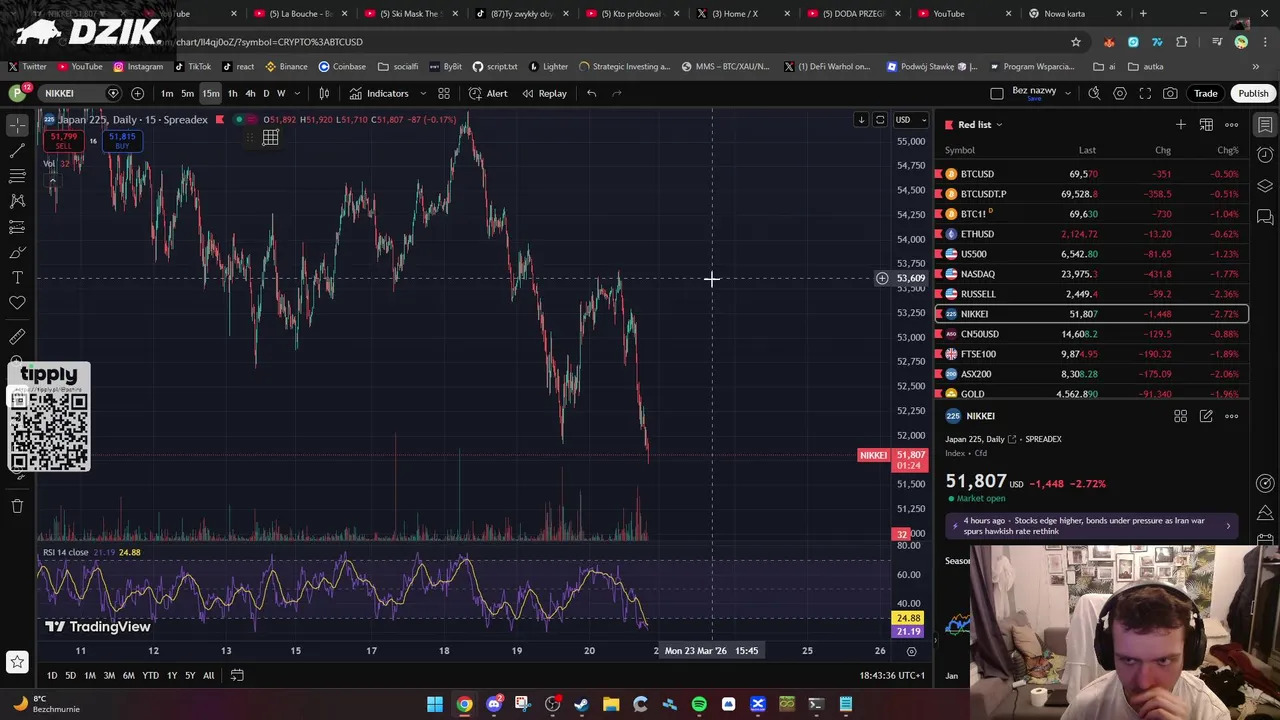Image resolution: width=1280 pixels, height=720 pixels.
Task: Open the Windows Start menu
Action: 435,704
